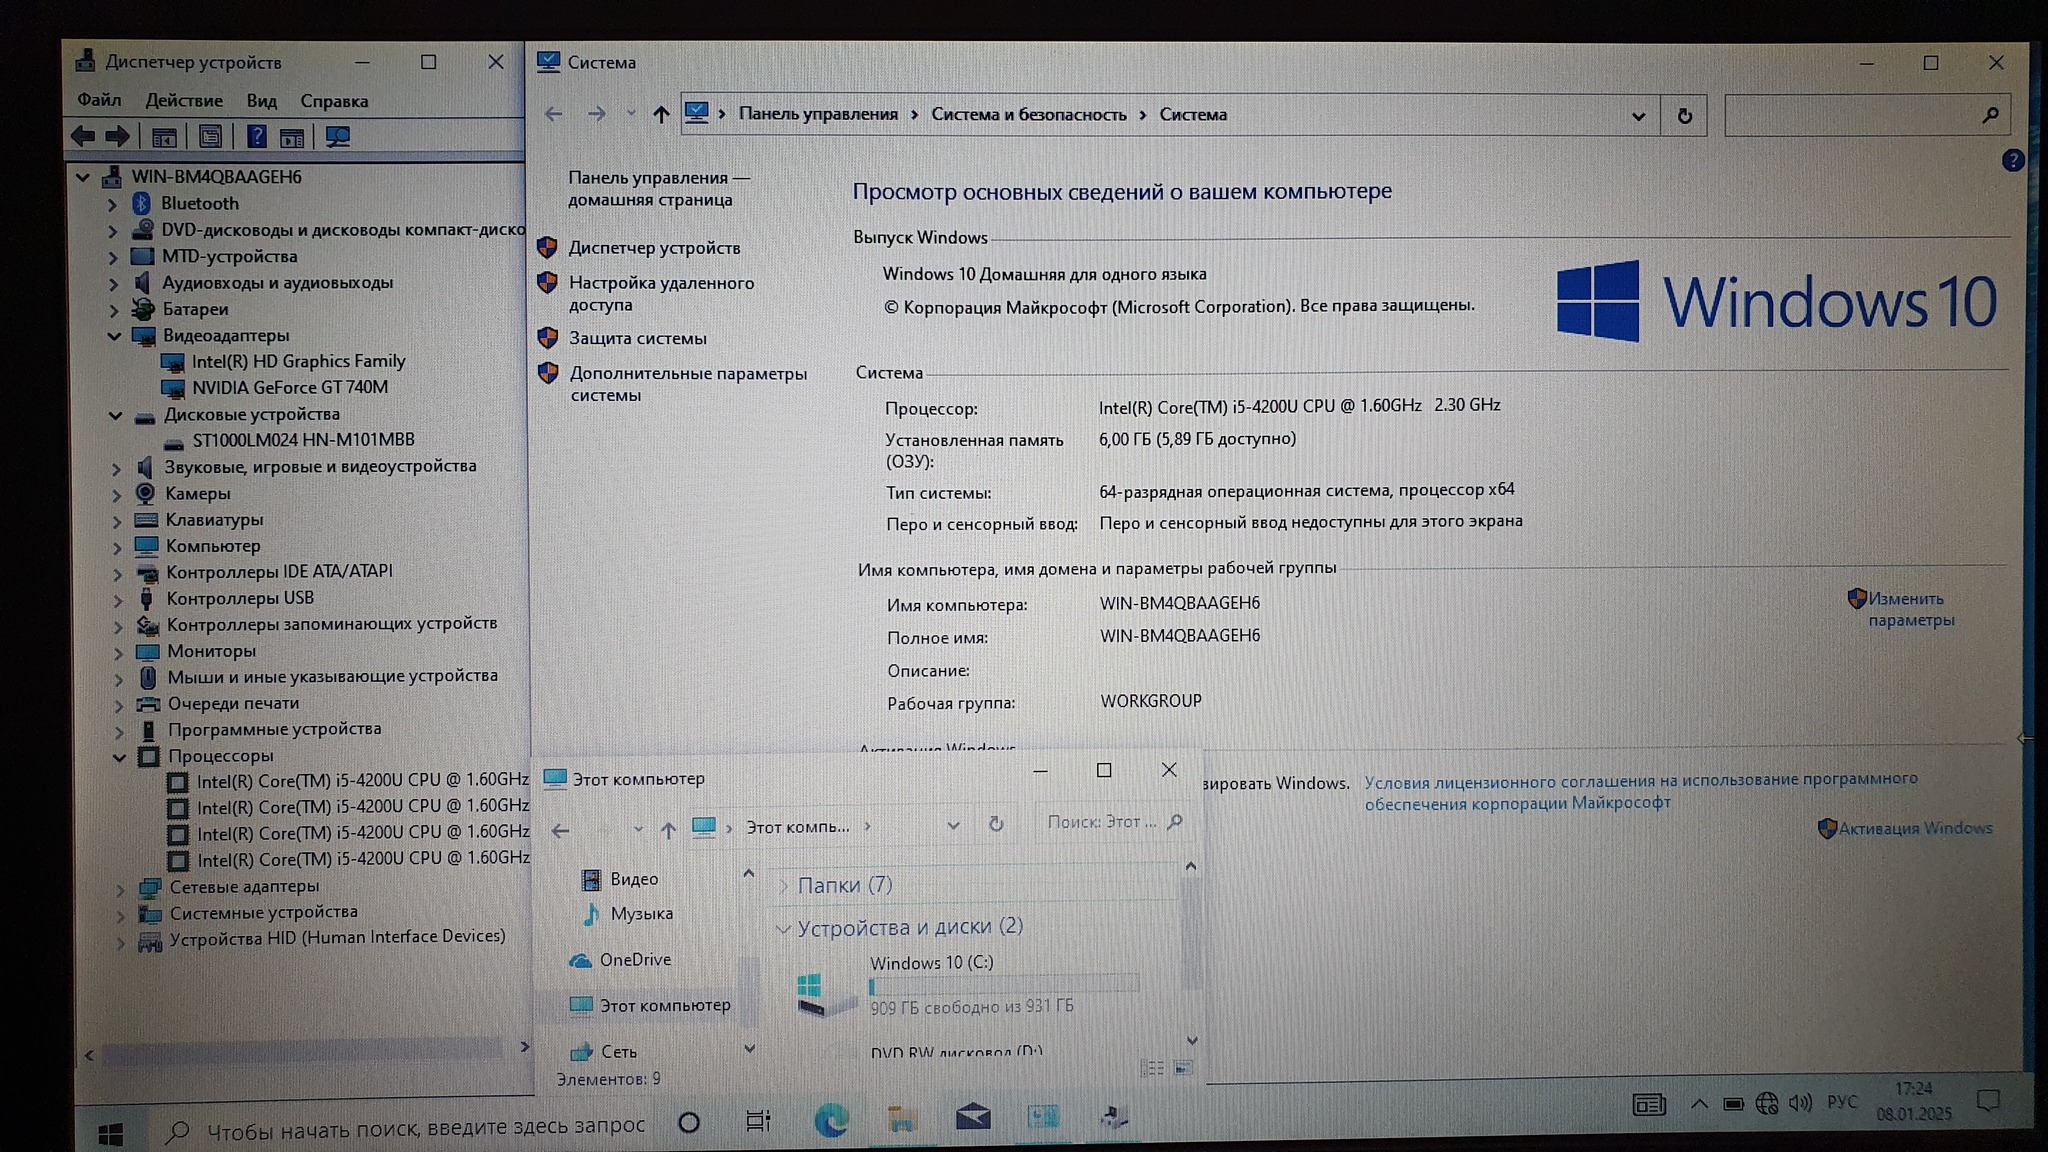Open the Действие menu
2048x1152 pixels.
[184, 101]
